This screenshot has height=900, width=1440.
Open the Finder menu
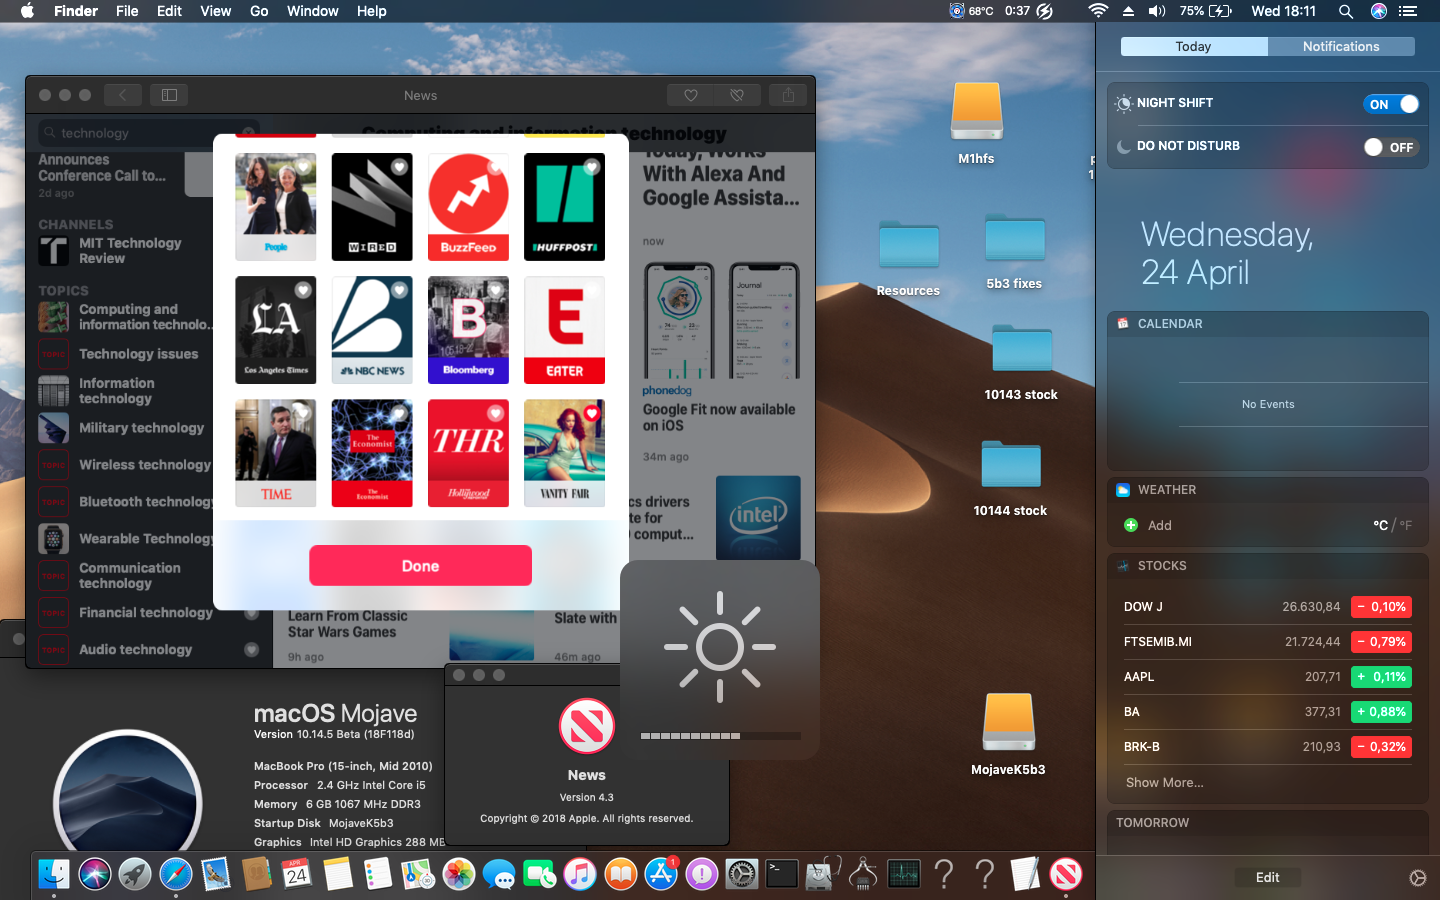[x=76, y=11]
